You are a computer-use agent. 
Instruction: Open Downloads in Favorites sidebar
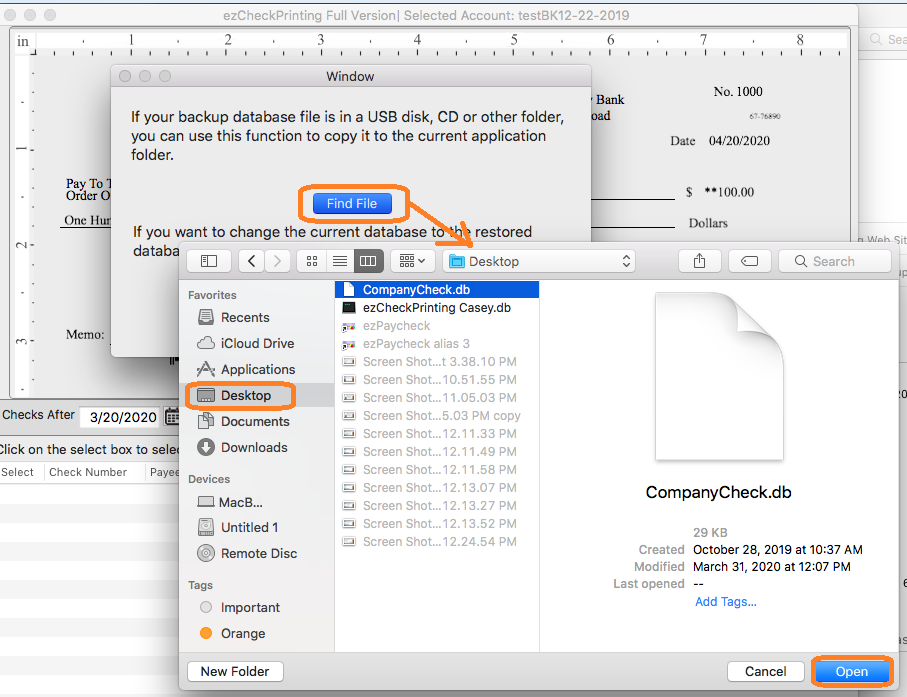pyautogui.click(x=254, y=447)
